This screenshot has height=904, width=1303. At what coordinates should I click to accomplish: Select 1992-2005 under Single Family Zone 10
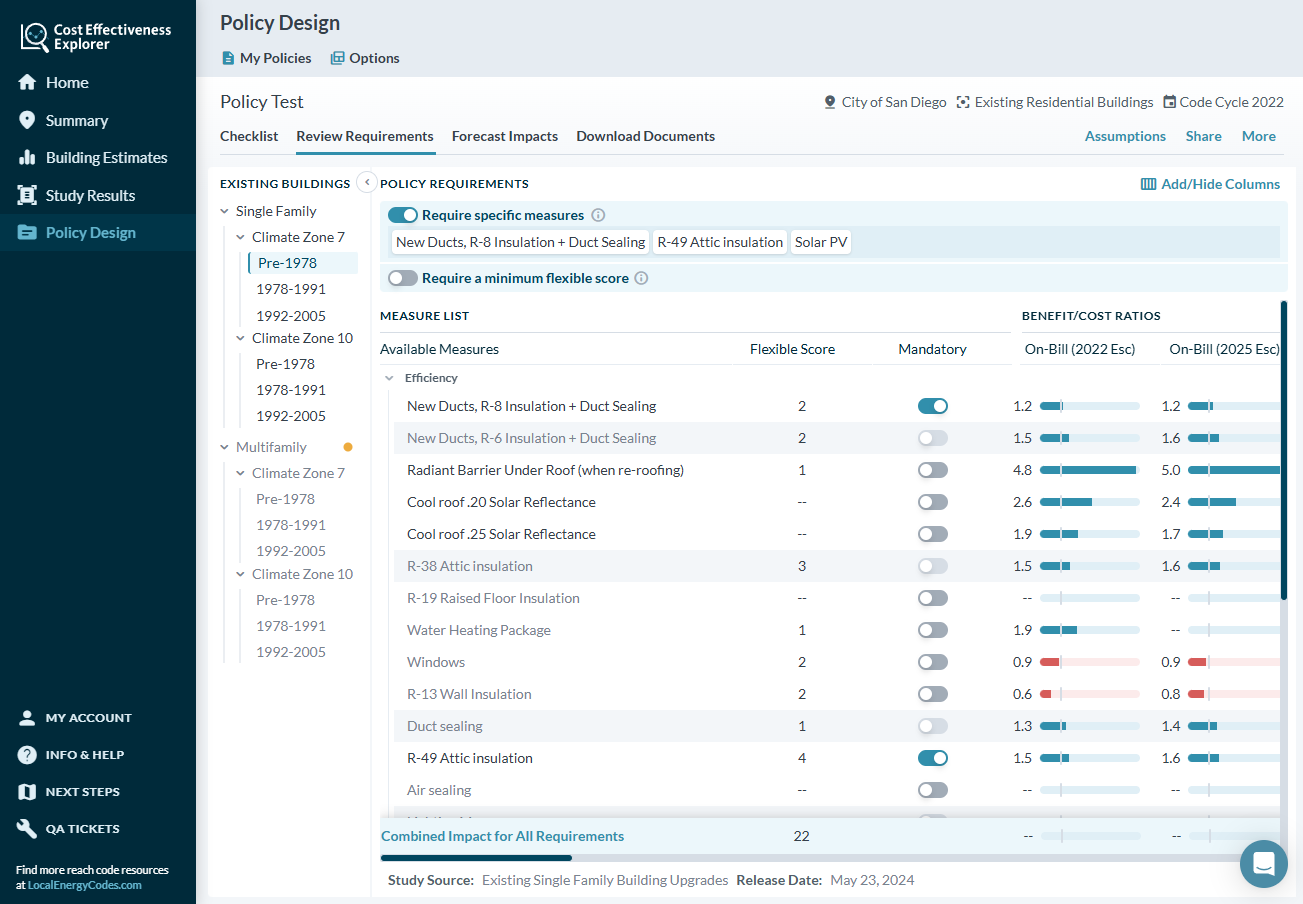[x=290, y=416]
